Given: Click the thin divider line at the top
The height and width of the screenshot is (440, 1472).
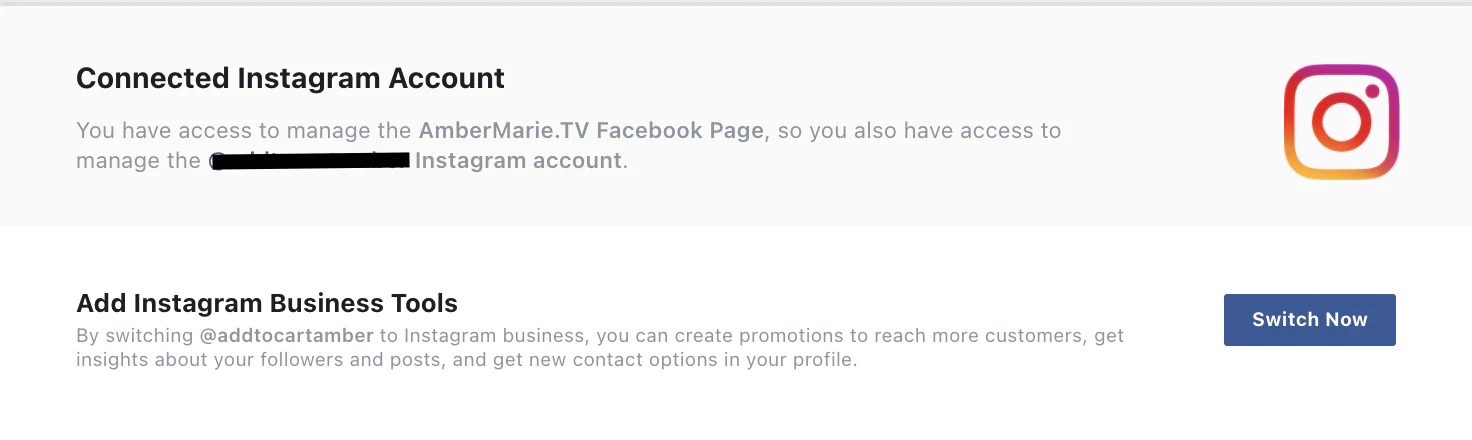Looking at the screenshot, I should click(736, 3).
